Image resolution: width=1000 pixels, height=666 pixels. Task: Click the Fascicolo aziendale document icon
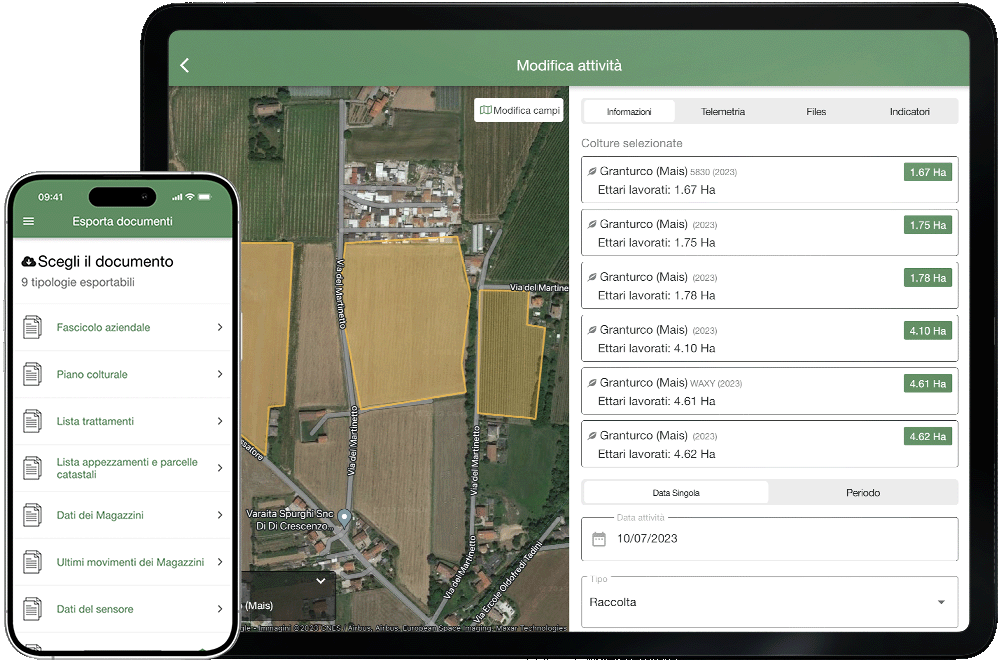point(33,327)
